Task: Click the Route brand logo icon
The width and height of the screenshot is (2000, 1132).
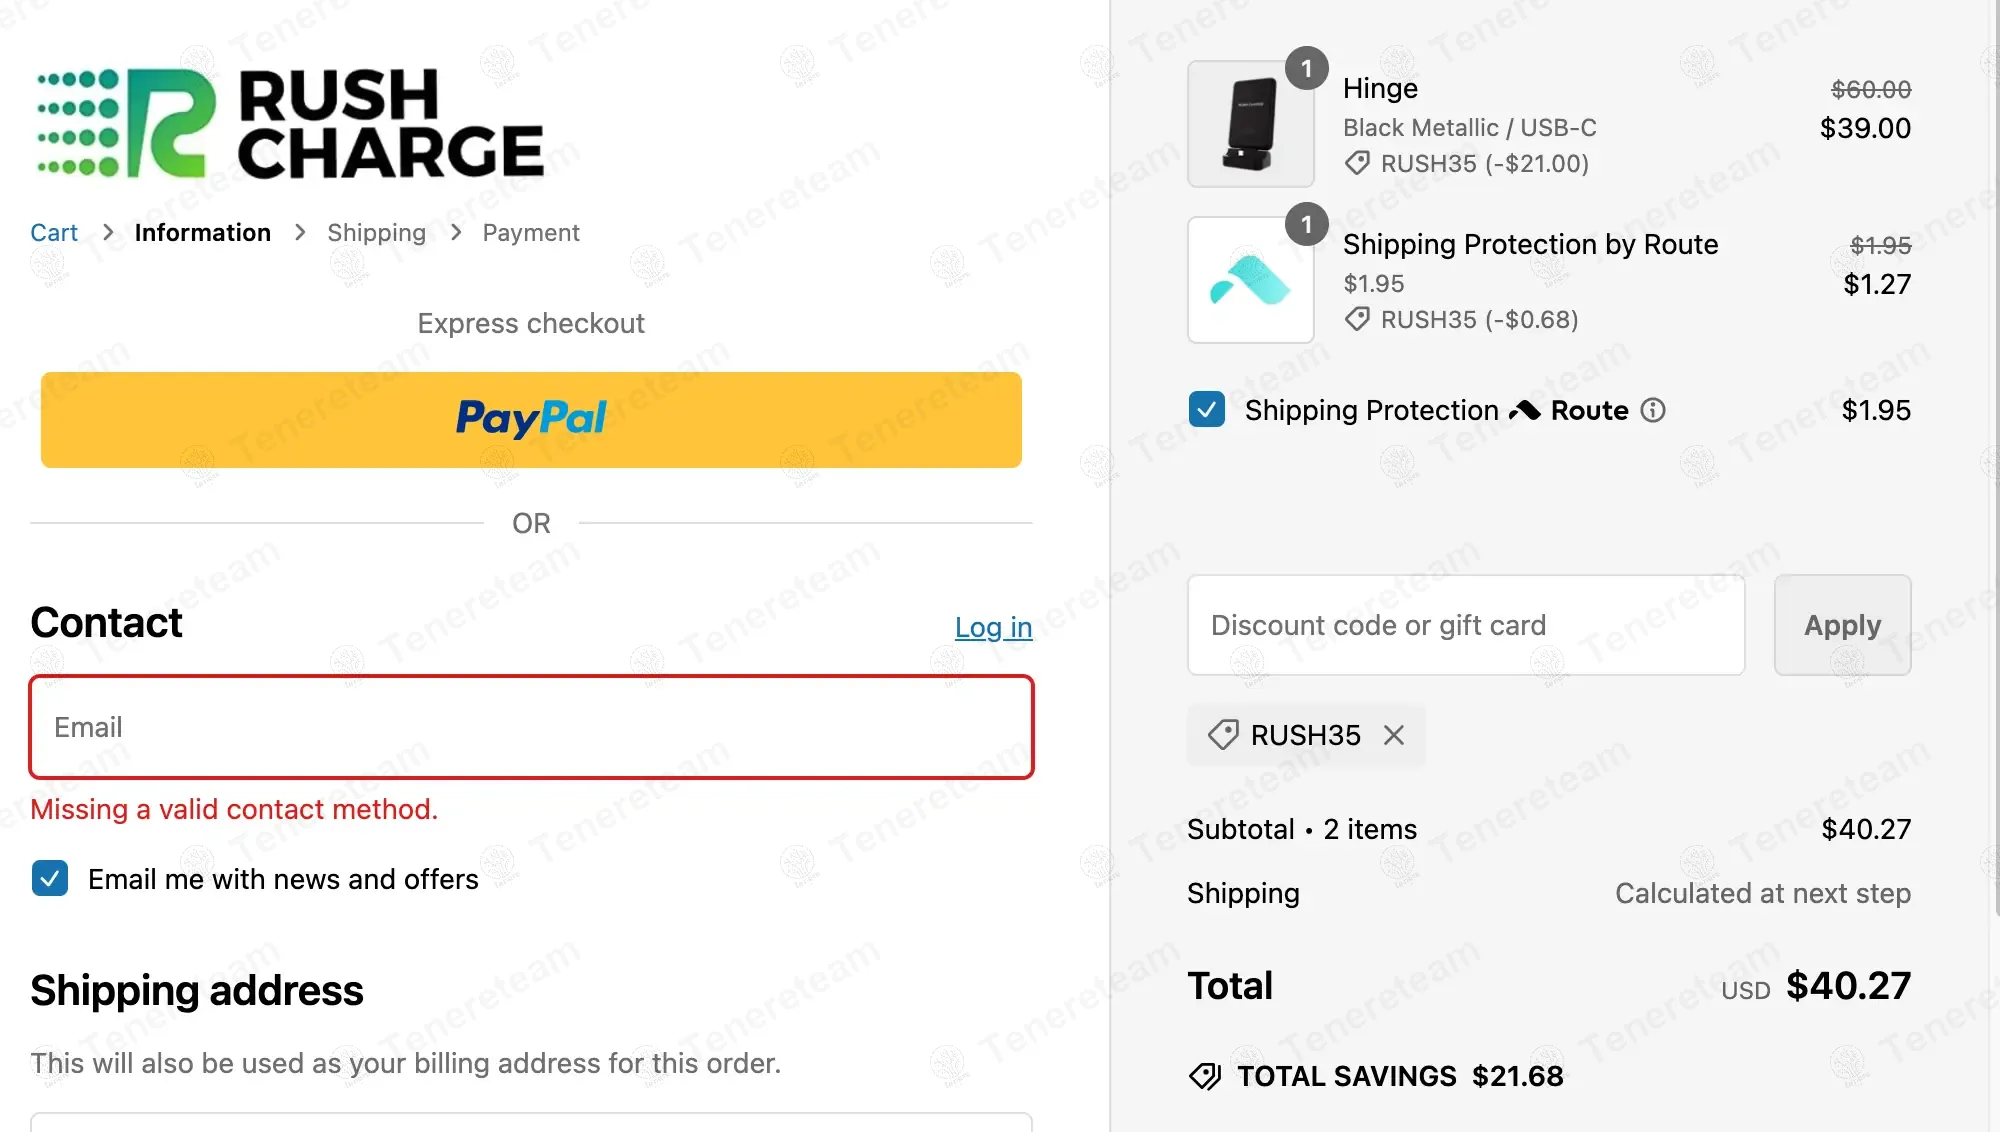Action: pos(1525,410)
